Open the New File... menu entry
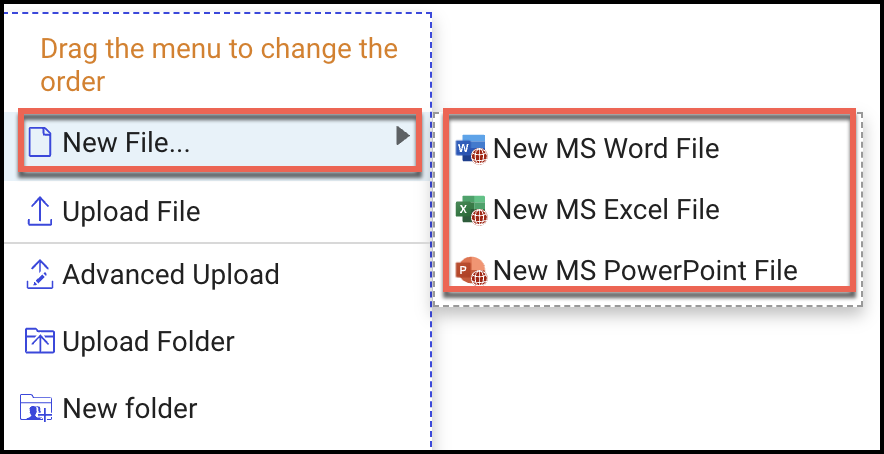 (x=127, y=143)
